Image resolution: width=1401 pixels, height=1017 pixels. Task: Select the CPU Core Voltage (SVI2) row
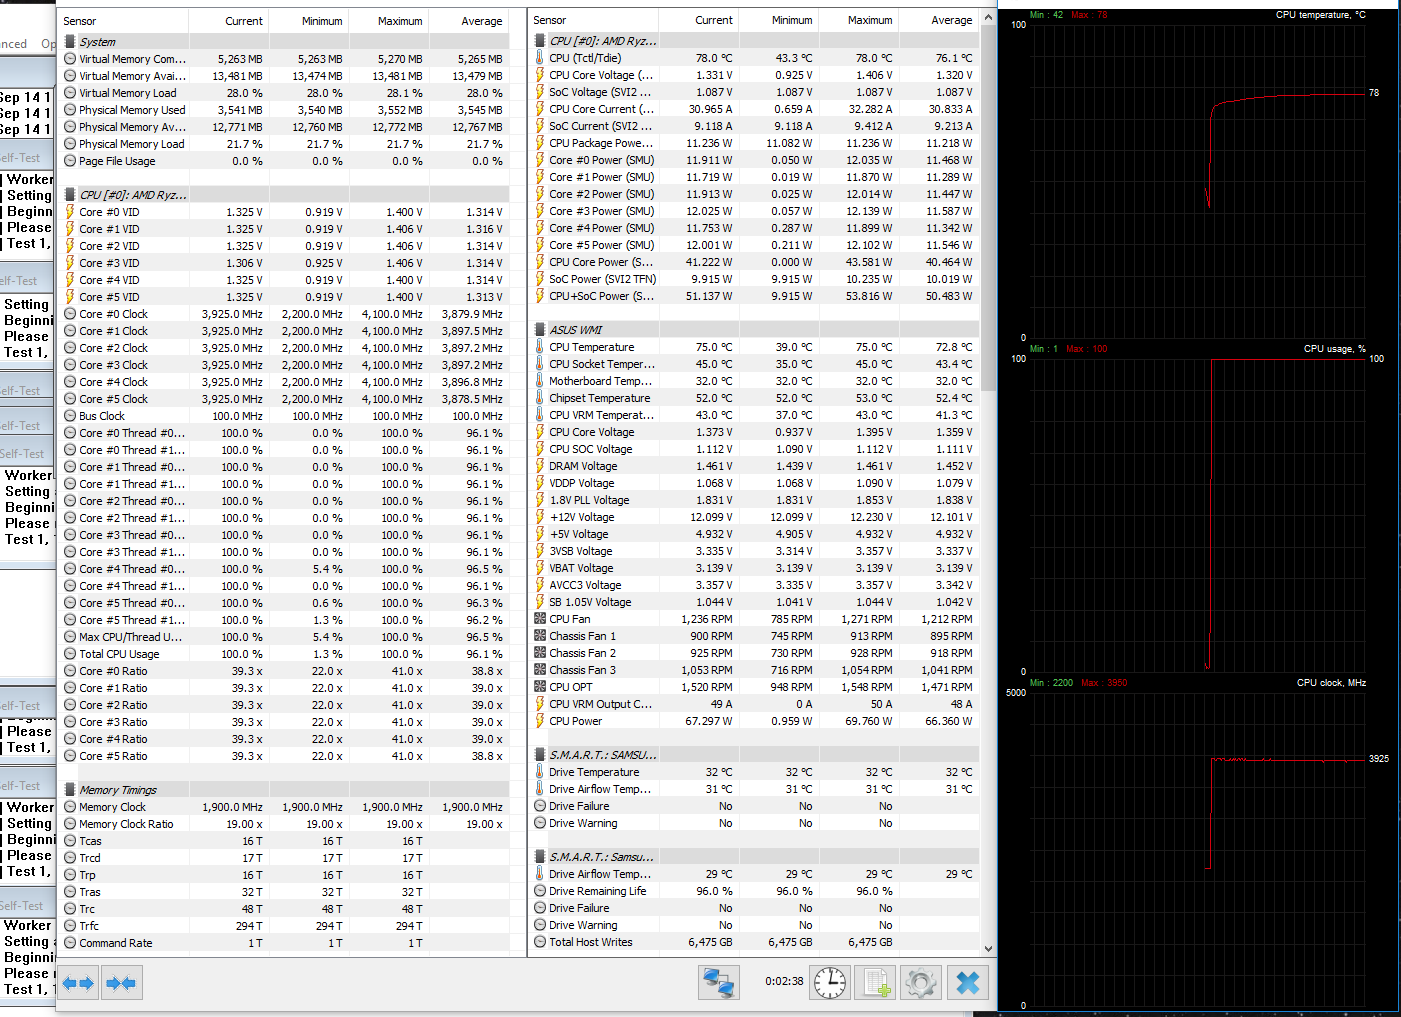click(x=753, y=75)
